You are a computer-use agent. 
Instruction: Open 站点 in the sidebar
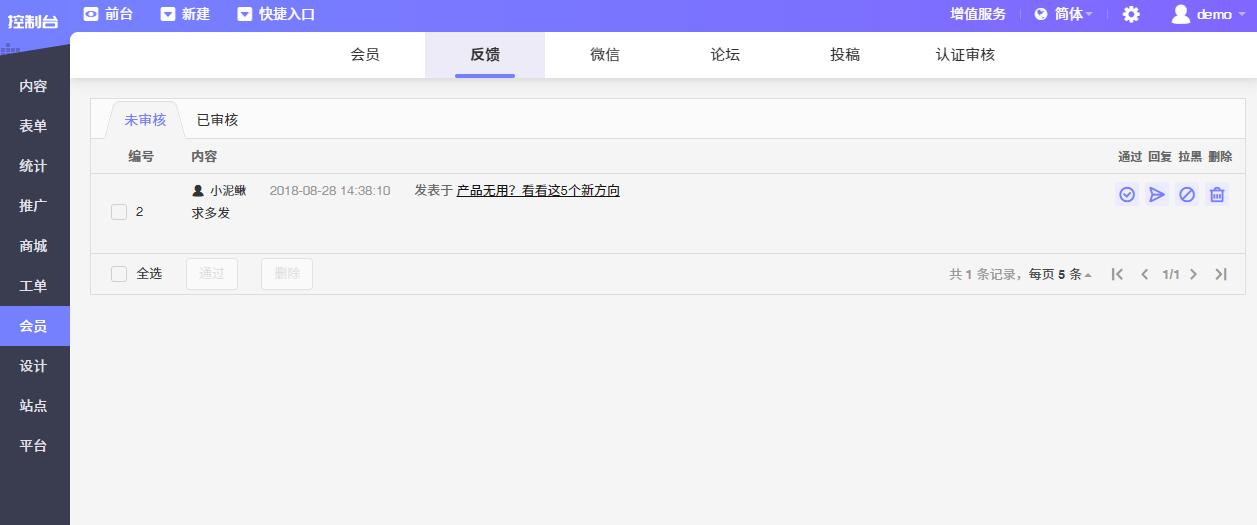tap(34, 406)
